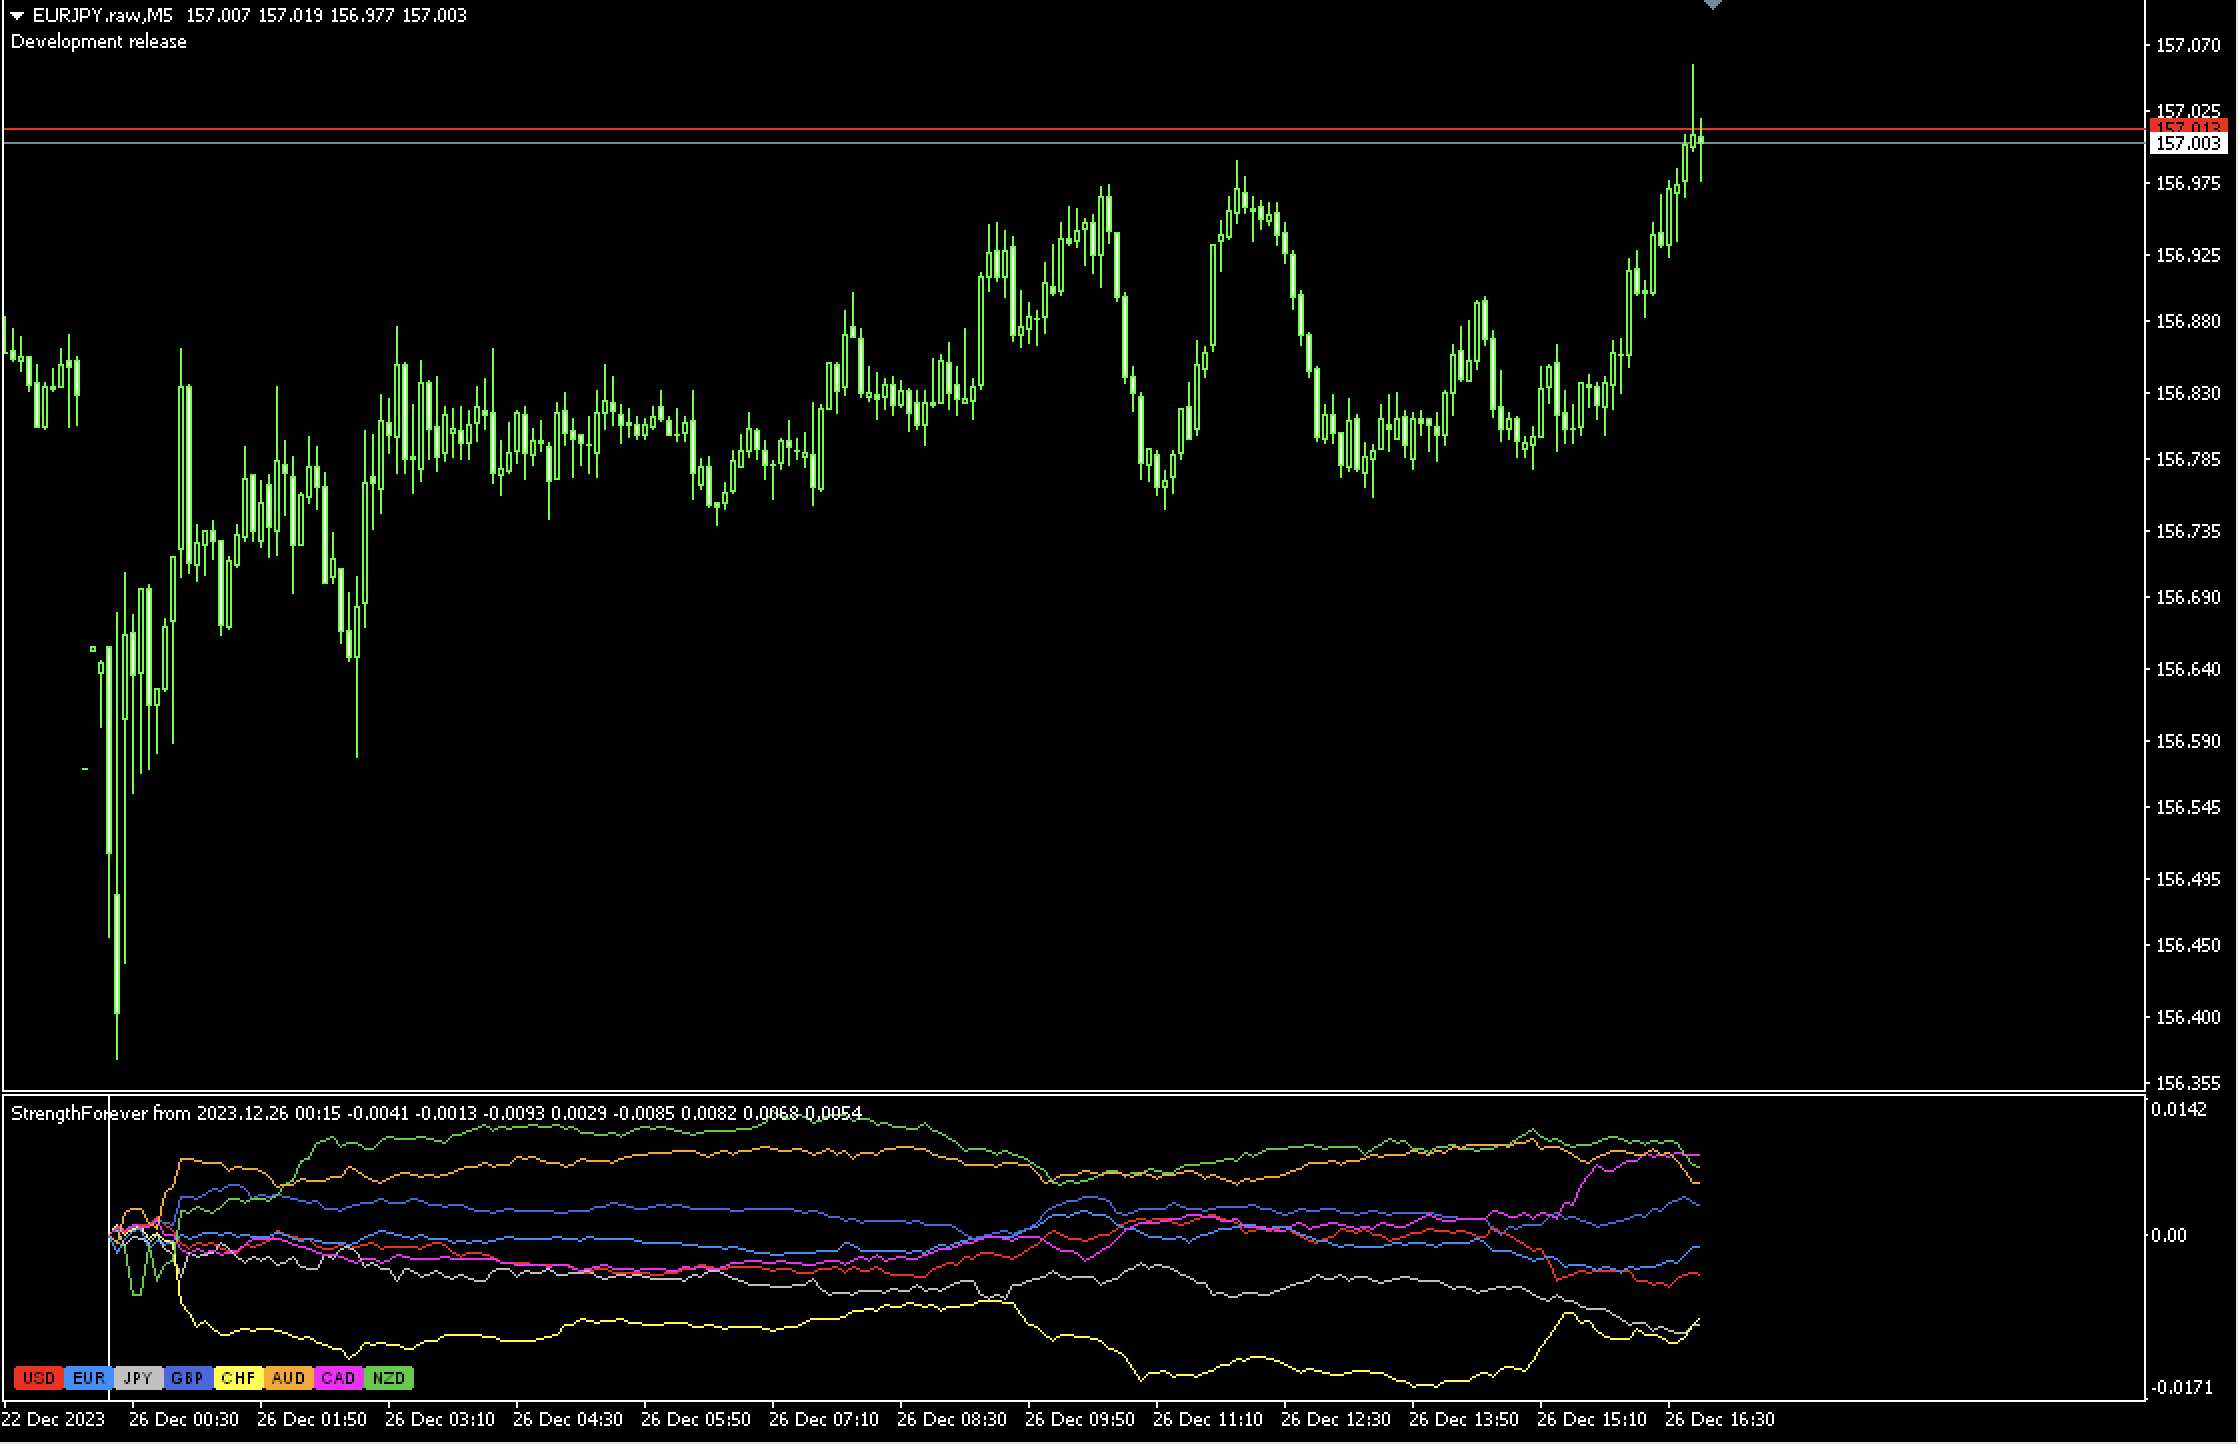Click the 26 Dec 16:30 time label
This screenshot has width=2238, height=1444.
(x=1719, y=1419)
